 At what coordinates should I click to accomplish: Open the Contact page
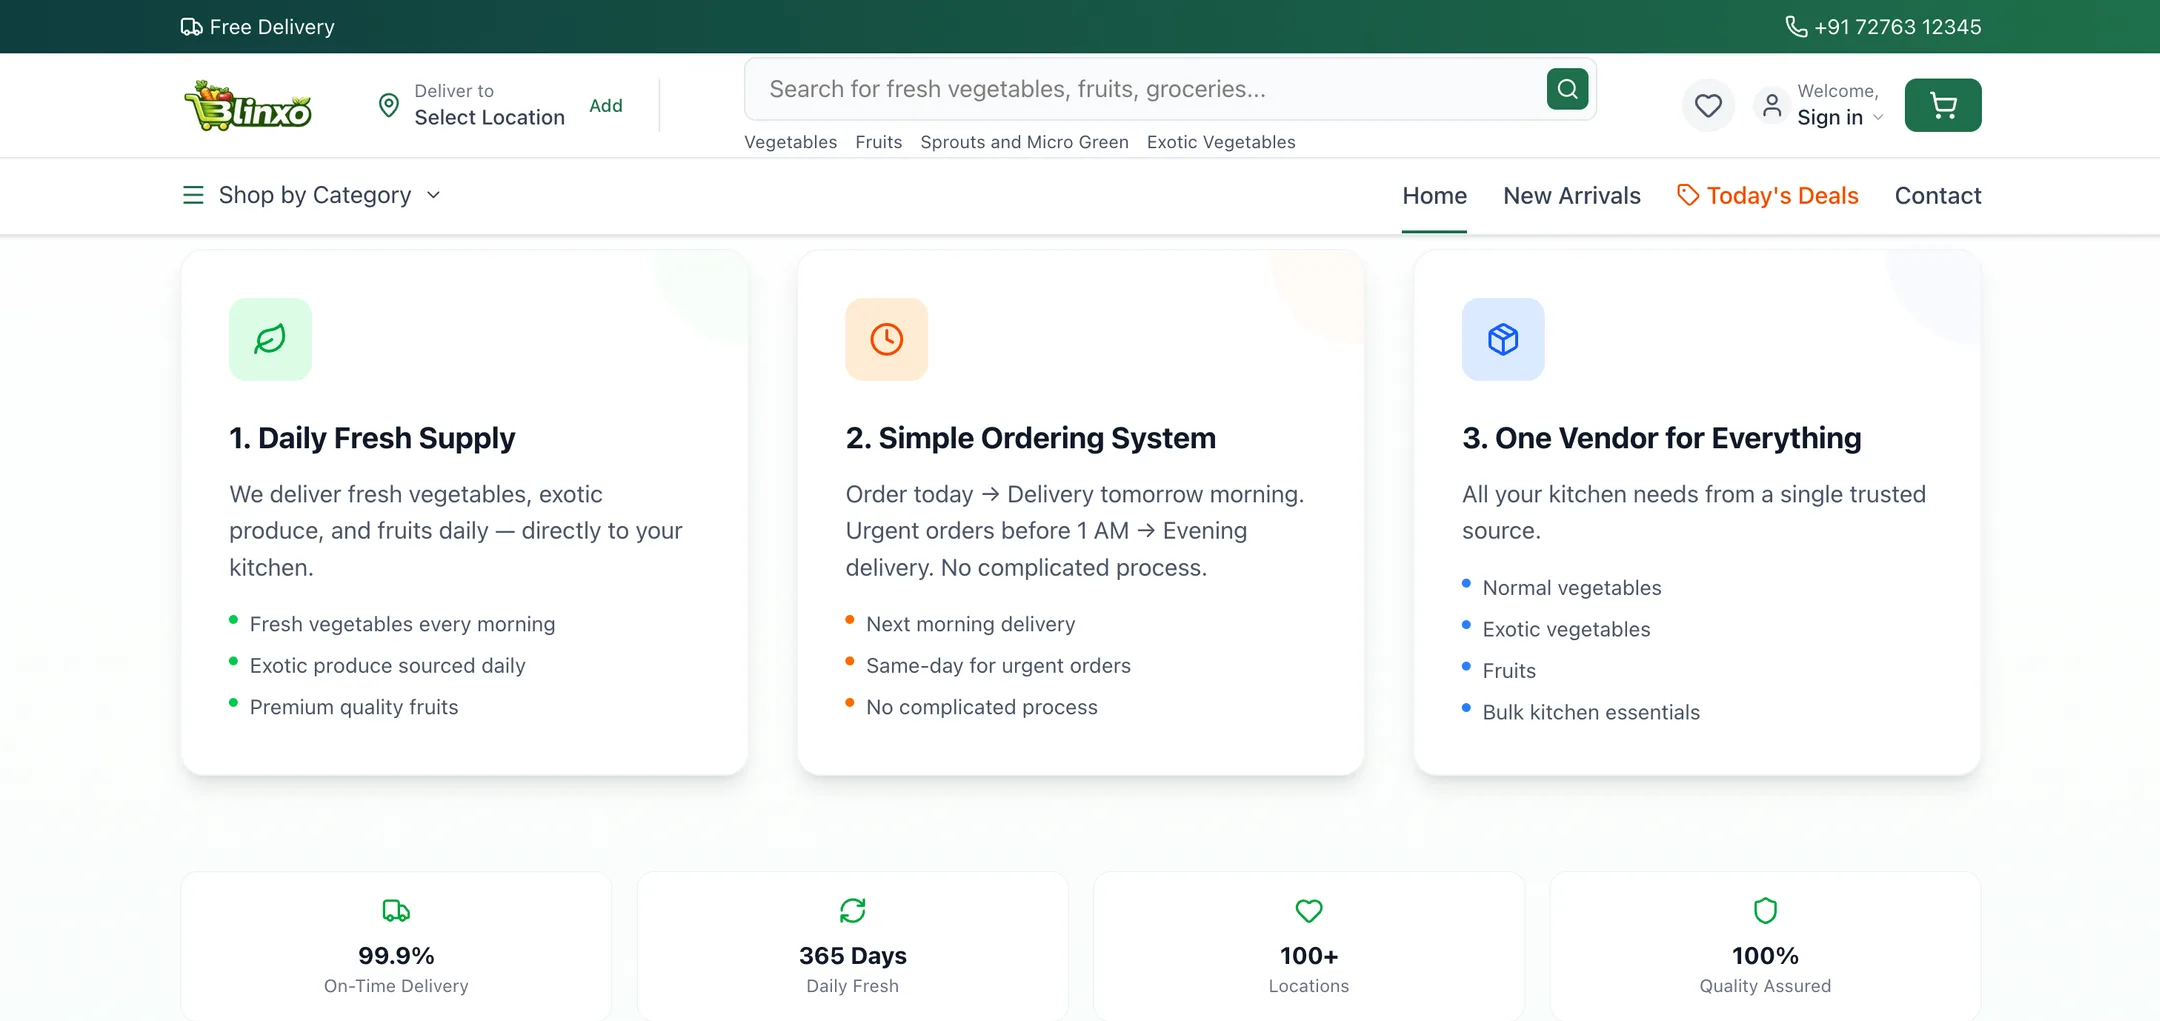click(1938, 196)
